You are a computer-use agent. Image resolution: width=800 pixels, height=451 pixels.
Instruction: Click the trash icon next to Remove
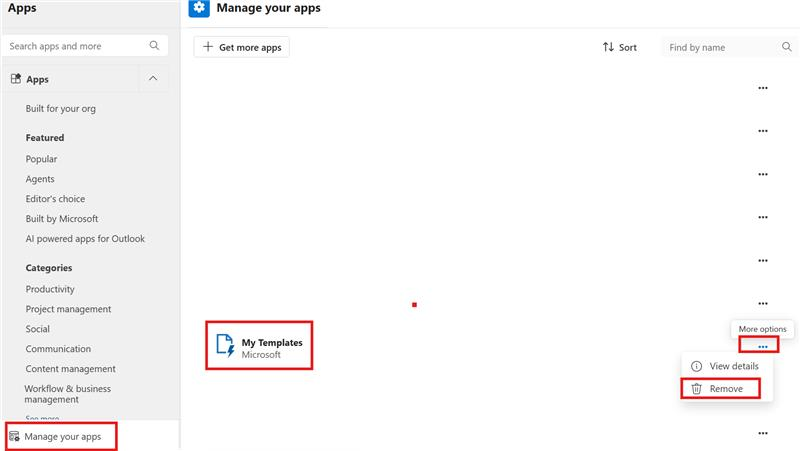tap(696, 389)
